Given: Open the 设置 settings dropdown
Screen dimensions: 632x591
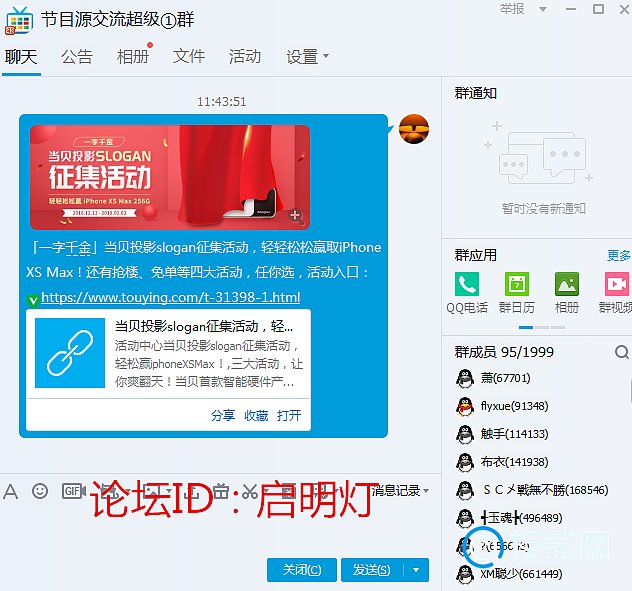Looking at the screenshot, I should pyautogui.click(x=307, y=57).
